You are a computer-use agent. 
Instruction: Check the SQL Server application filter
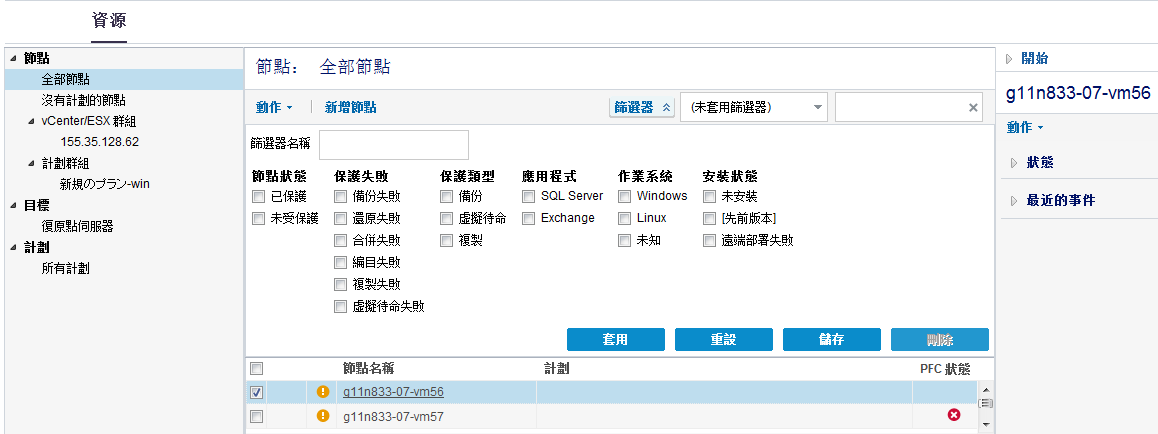coord(529,196)
